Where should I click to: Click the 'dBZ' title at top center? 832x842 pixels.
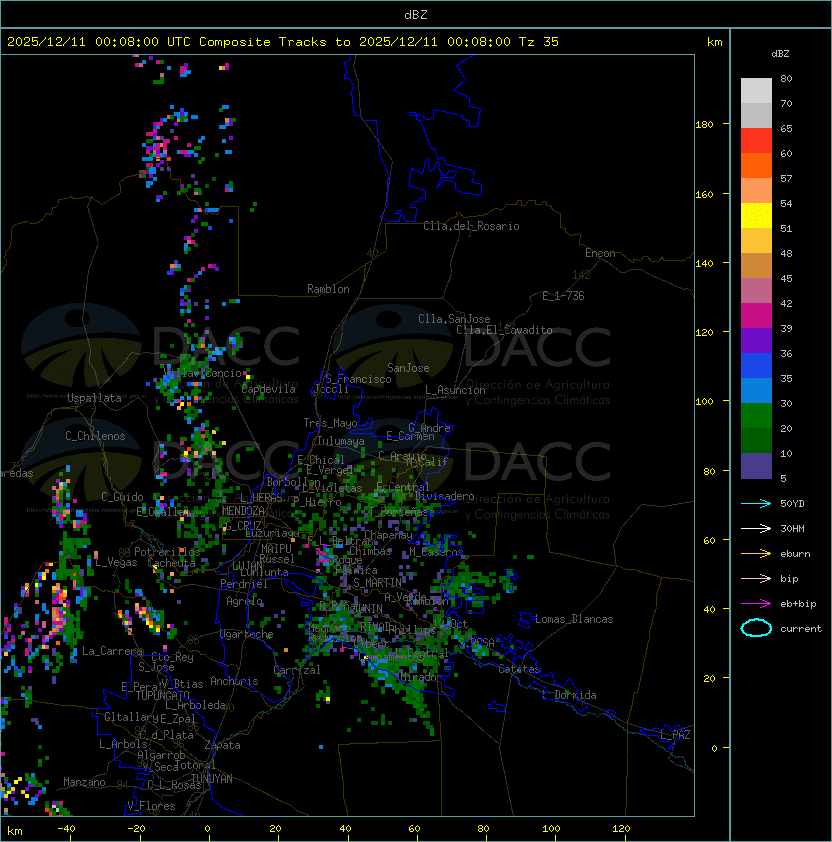click(416, 14)
